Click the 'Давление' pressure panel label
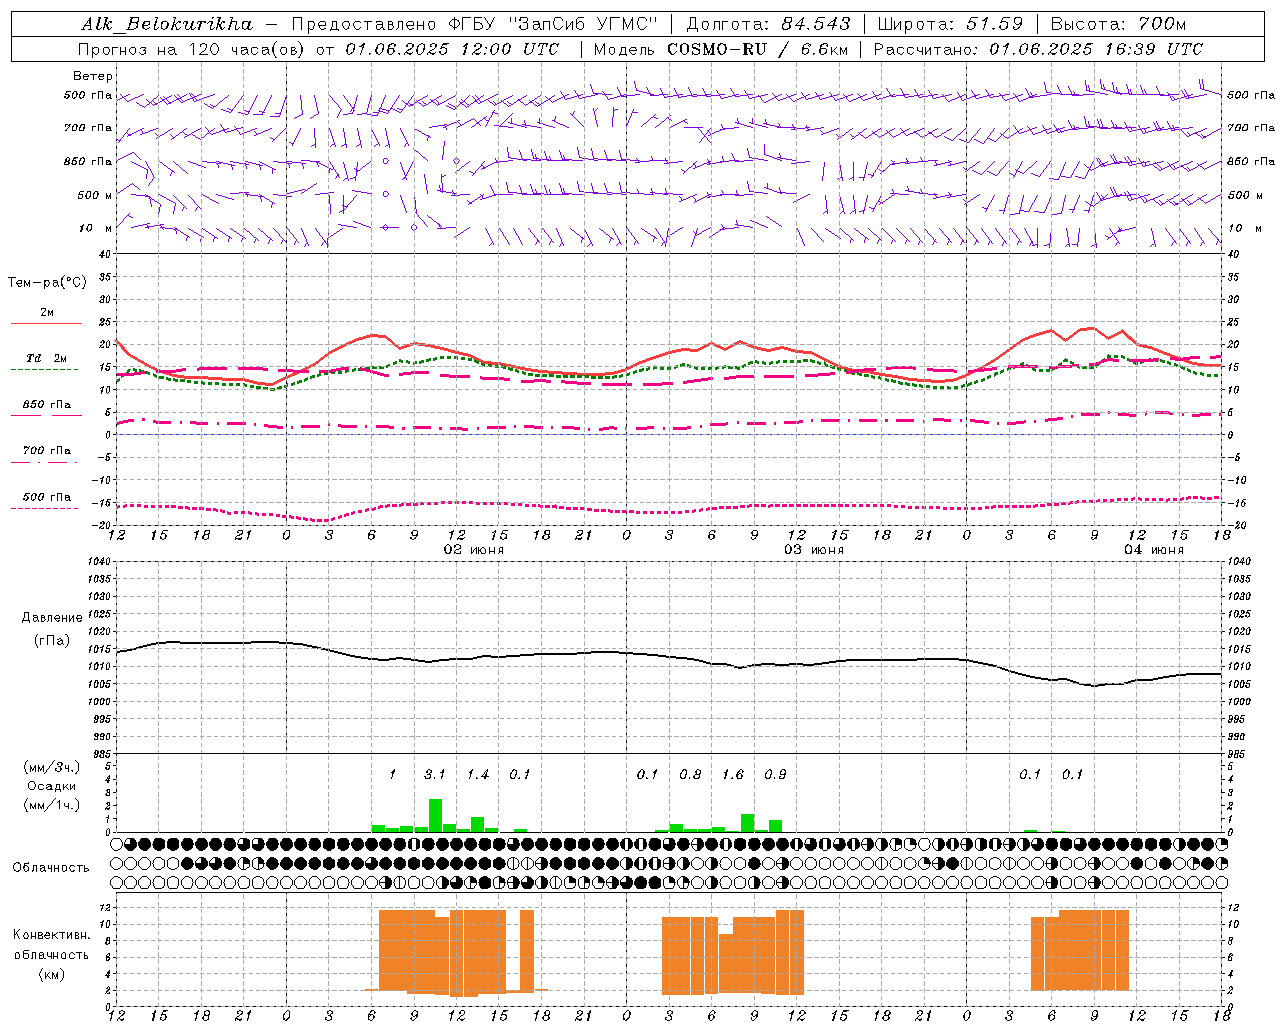 pos(52,618)
